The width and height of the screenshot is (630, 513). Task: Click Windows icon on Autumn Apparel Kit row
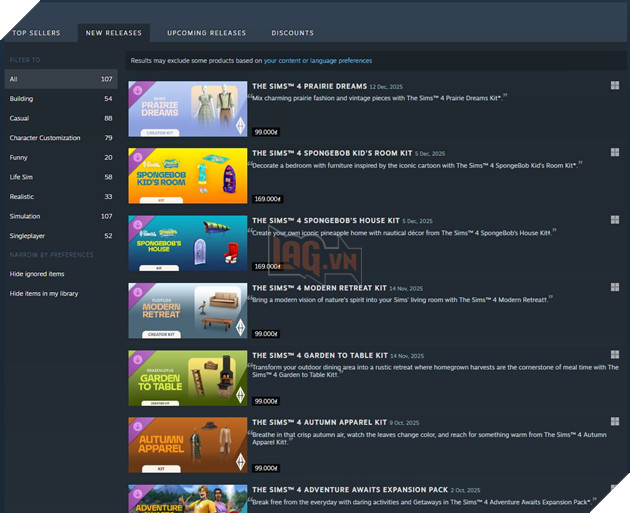pos(615,422)
